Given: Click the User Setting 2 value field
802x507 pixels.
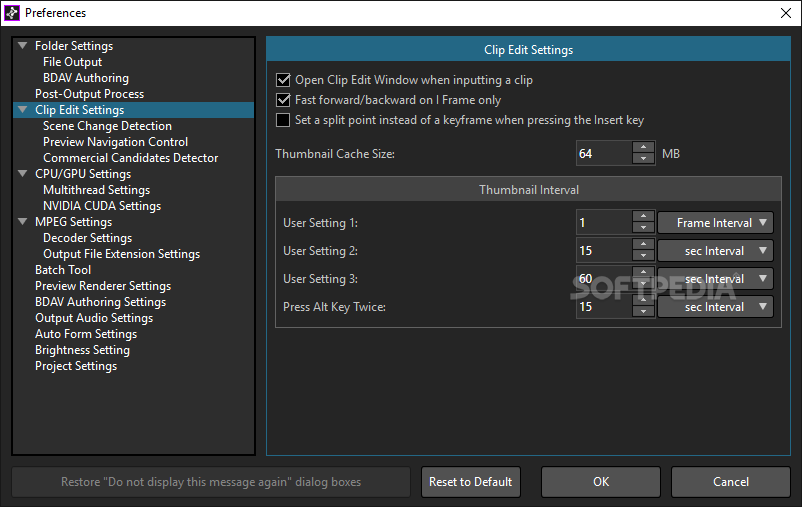Looking at the screenshot, I should pos(604,251).
